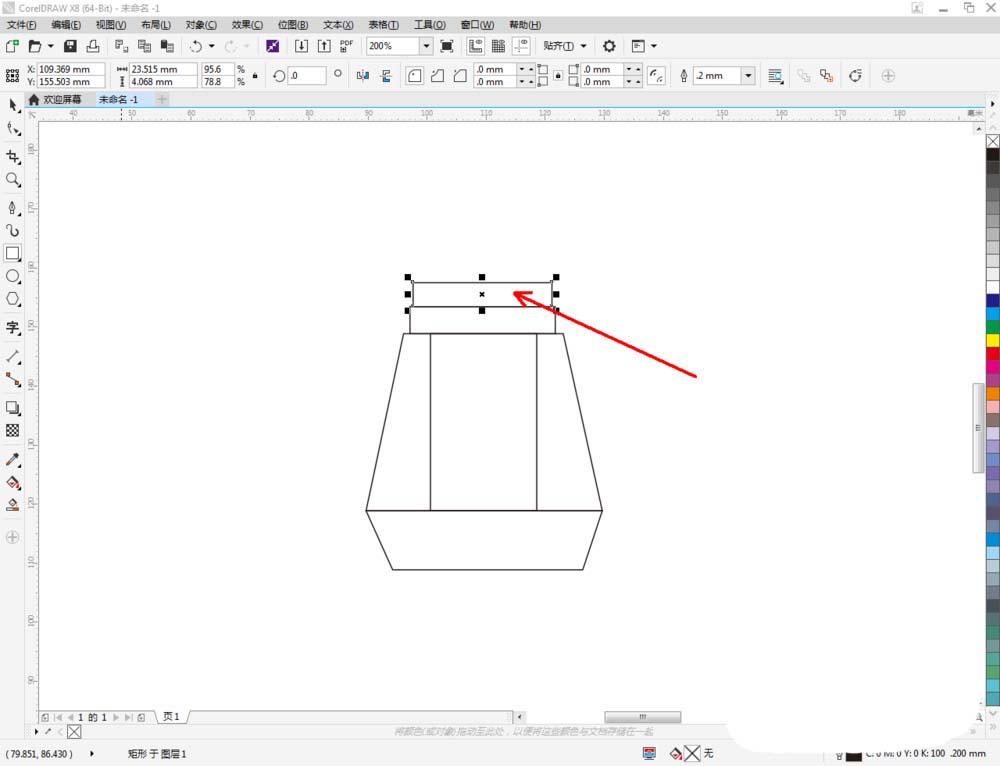1000x766 pixels.
Task: Select the Crop tool
Action: click(x=13, y=157)
